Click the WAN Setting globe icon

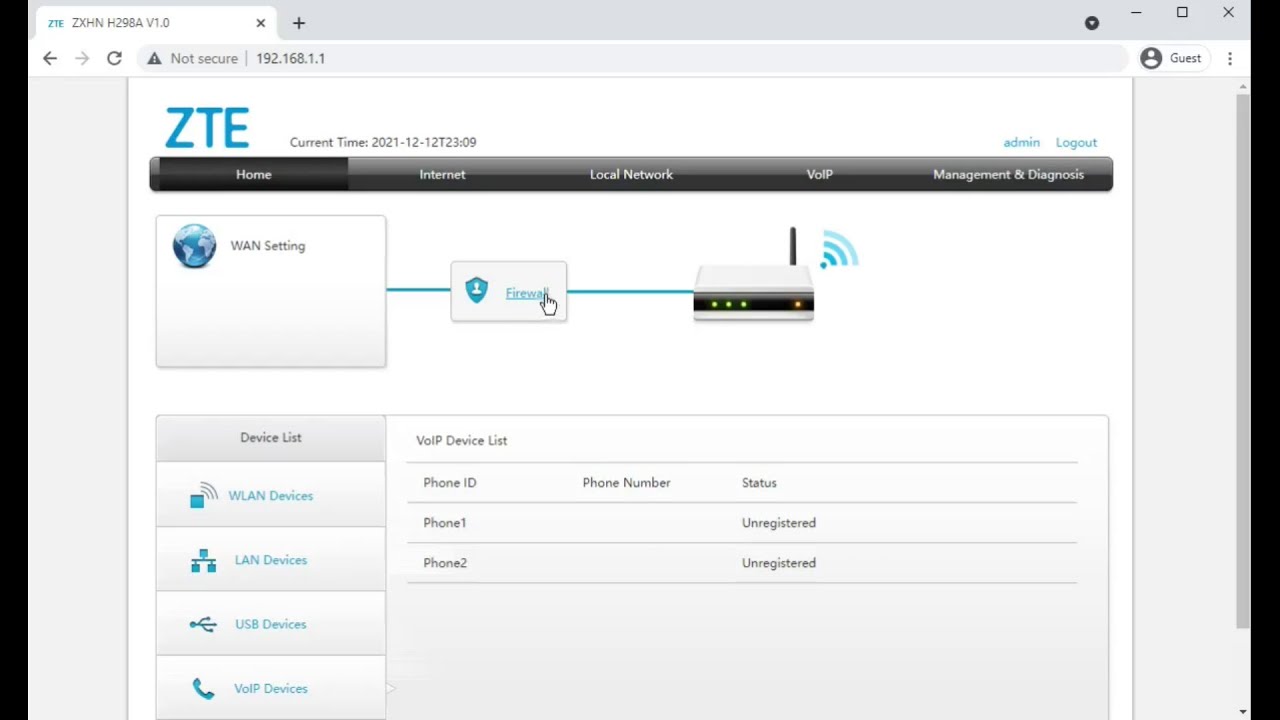(x=194, y=246)
